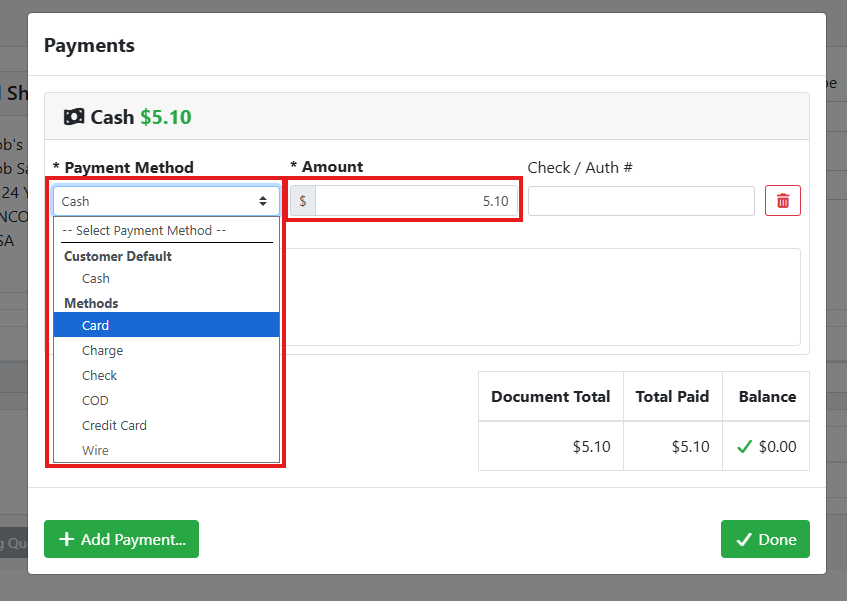Choose the '-- Select Payment Method --' placeholder option

coord(144,230)
